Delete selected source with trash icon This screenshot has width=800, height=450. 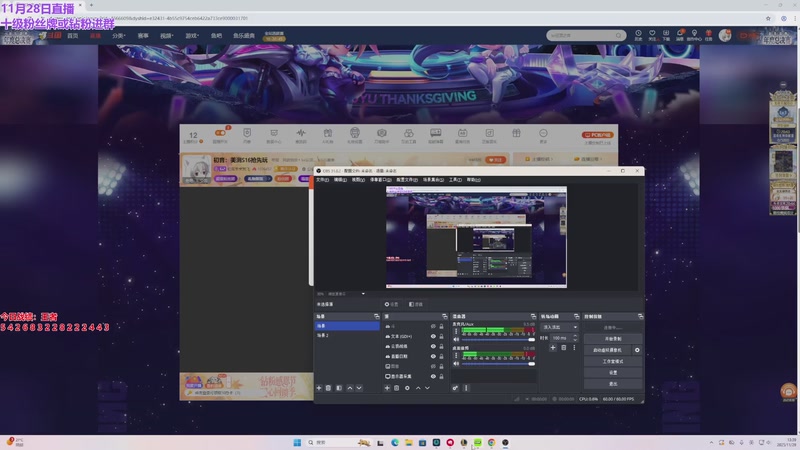[x=397, y=388]
